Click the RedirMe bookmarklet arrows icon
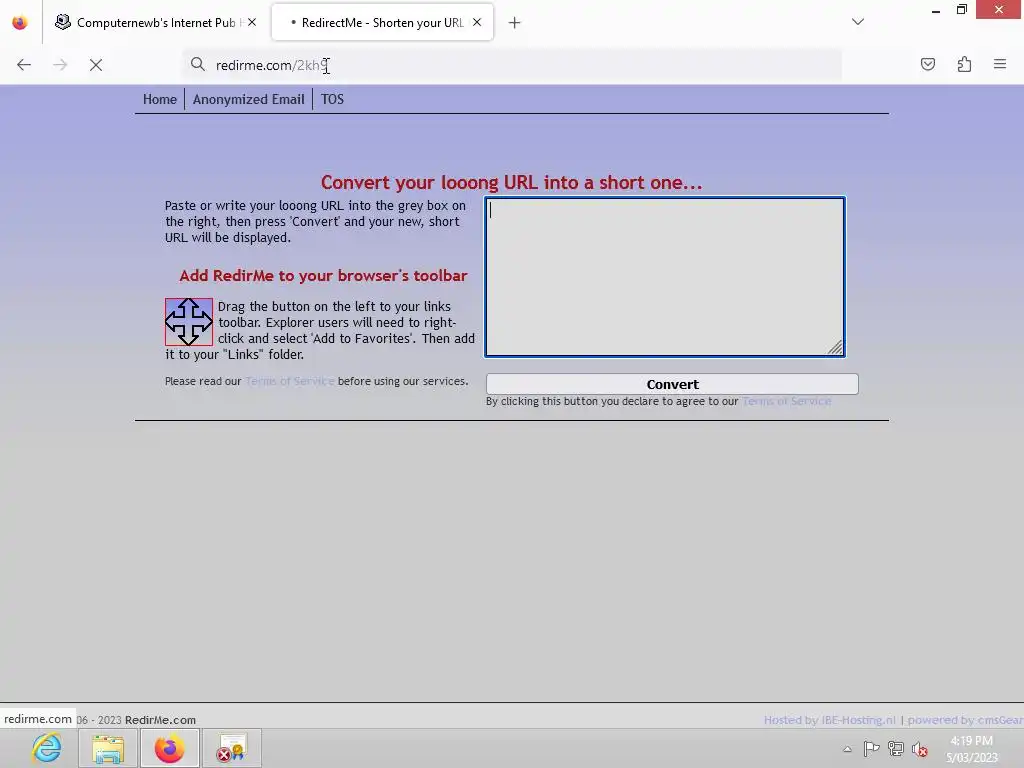 pos(189,322)
